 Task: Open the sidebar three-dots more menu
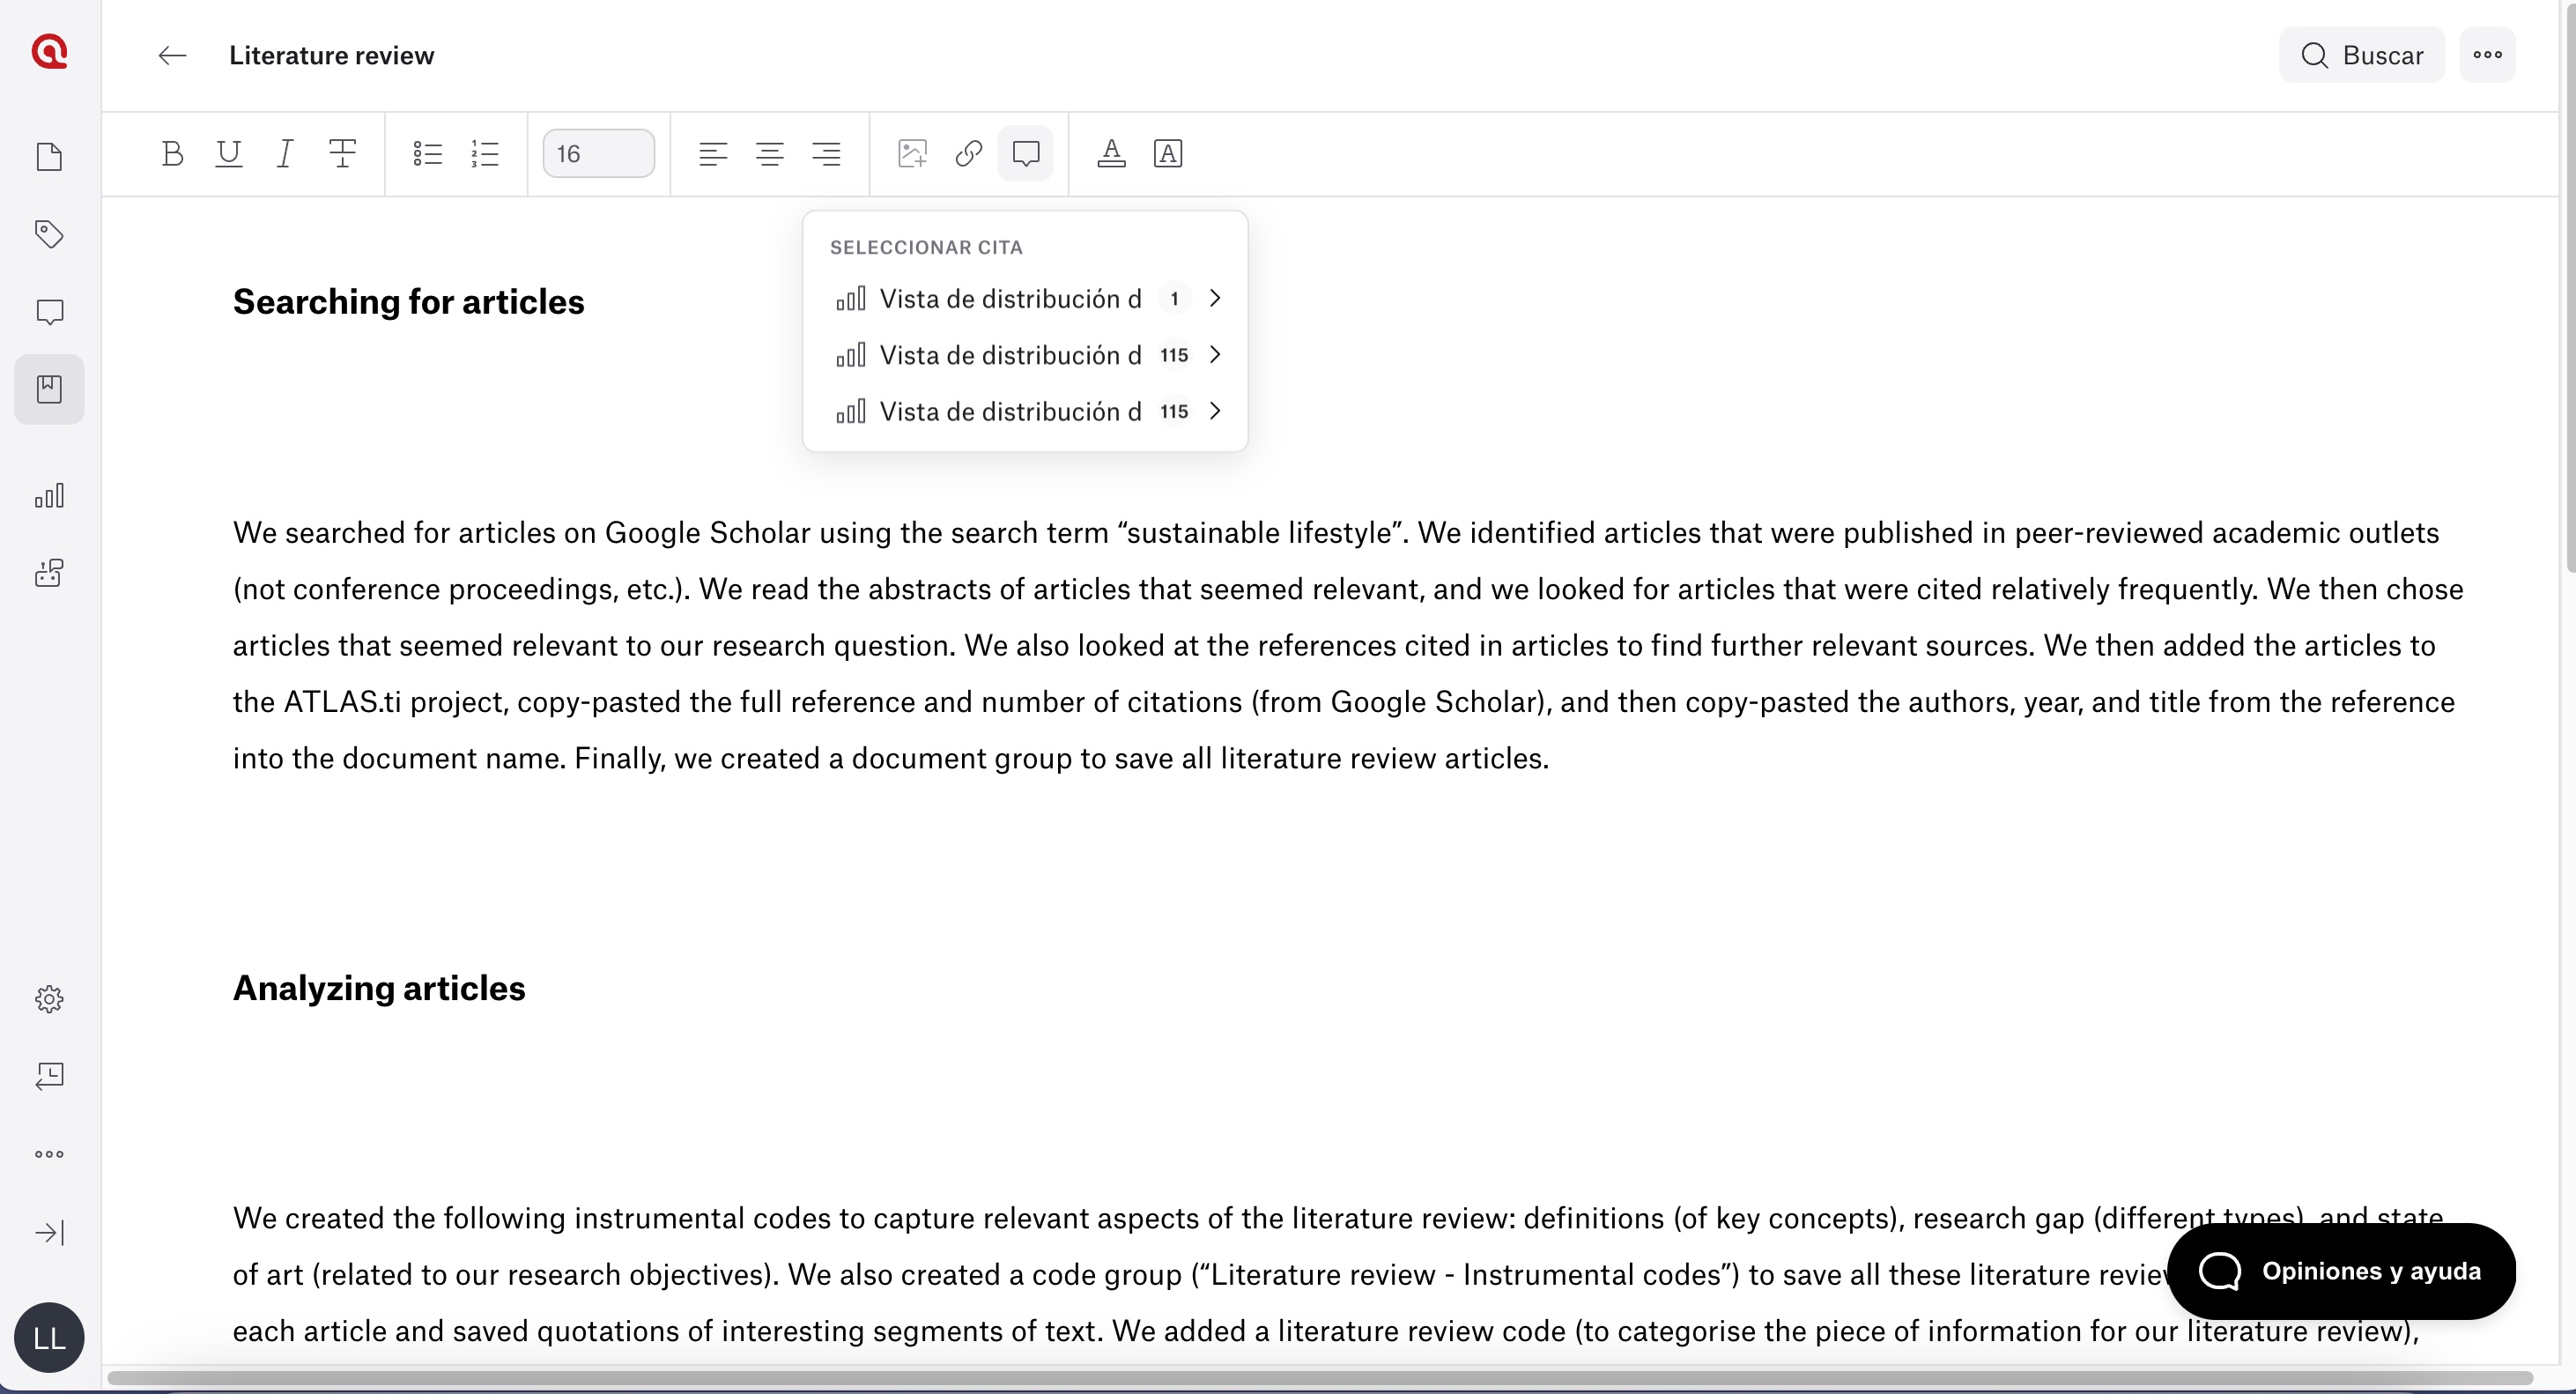(49, 1154)
